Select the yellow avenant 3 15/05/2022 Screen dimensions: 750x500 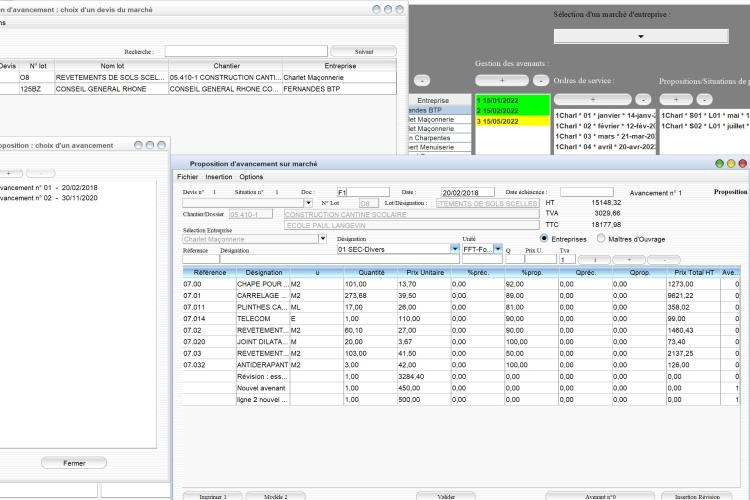[513, 121]
